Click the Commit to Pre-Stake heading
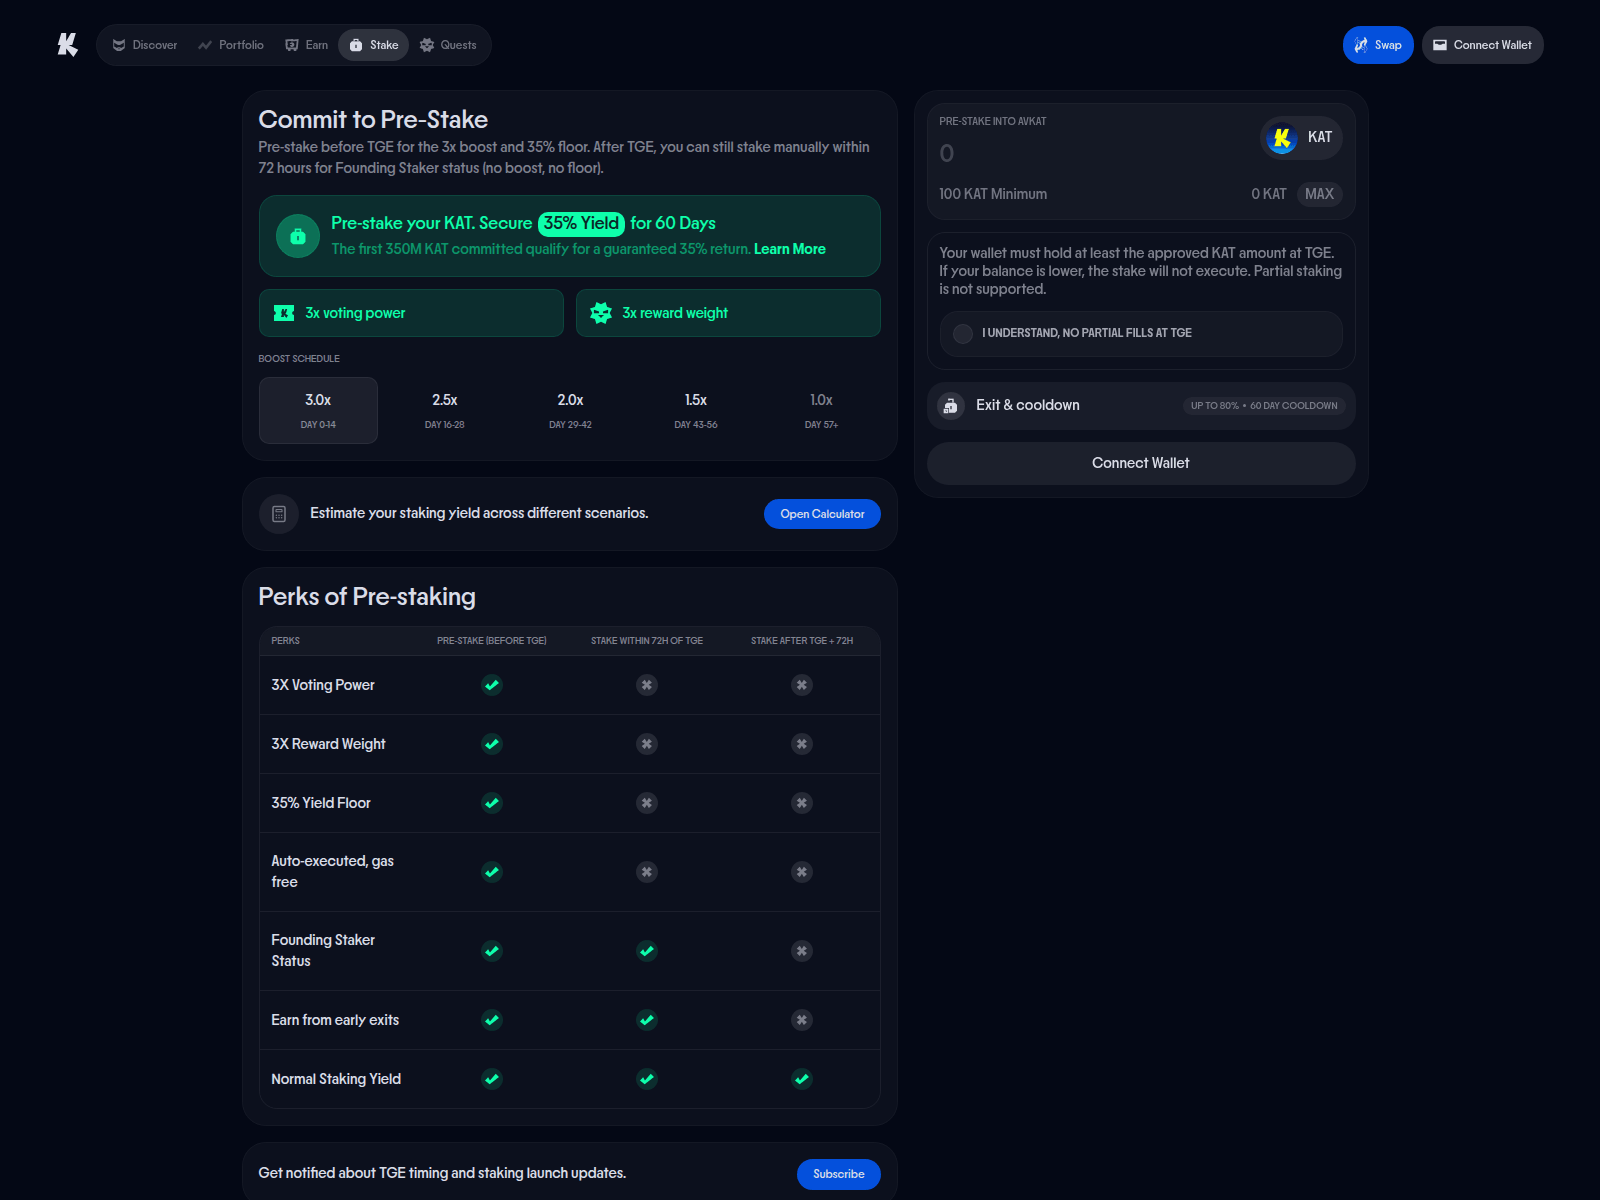 tap(373, 120)
